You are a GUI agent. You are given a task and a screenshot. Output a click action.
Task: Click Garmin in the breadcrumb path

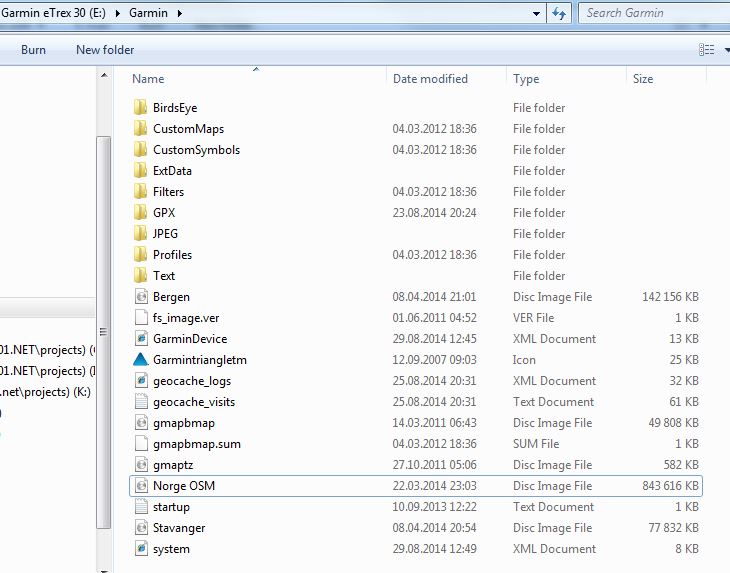(x=148, y=13)
